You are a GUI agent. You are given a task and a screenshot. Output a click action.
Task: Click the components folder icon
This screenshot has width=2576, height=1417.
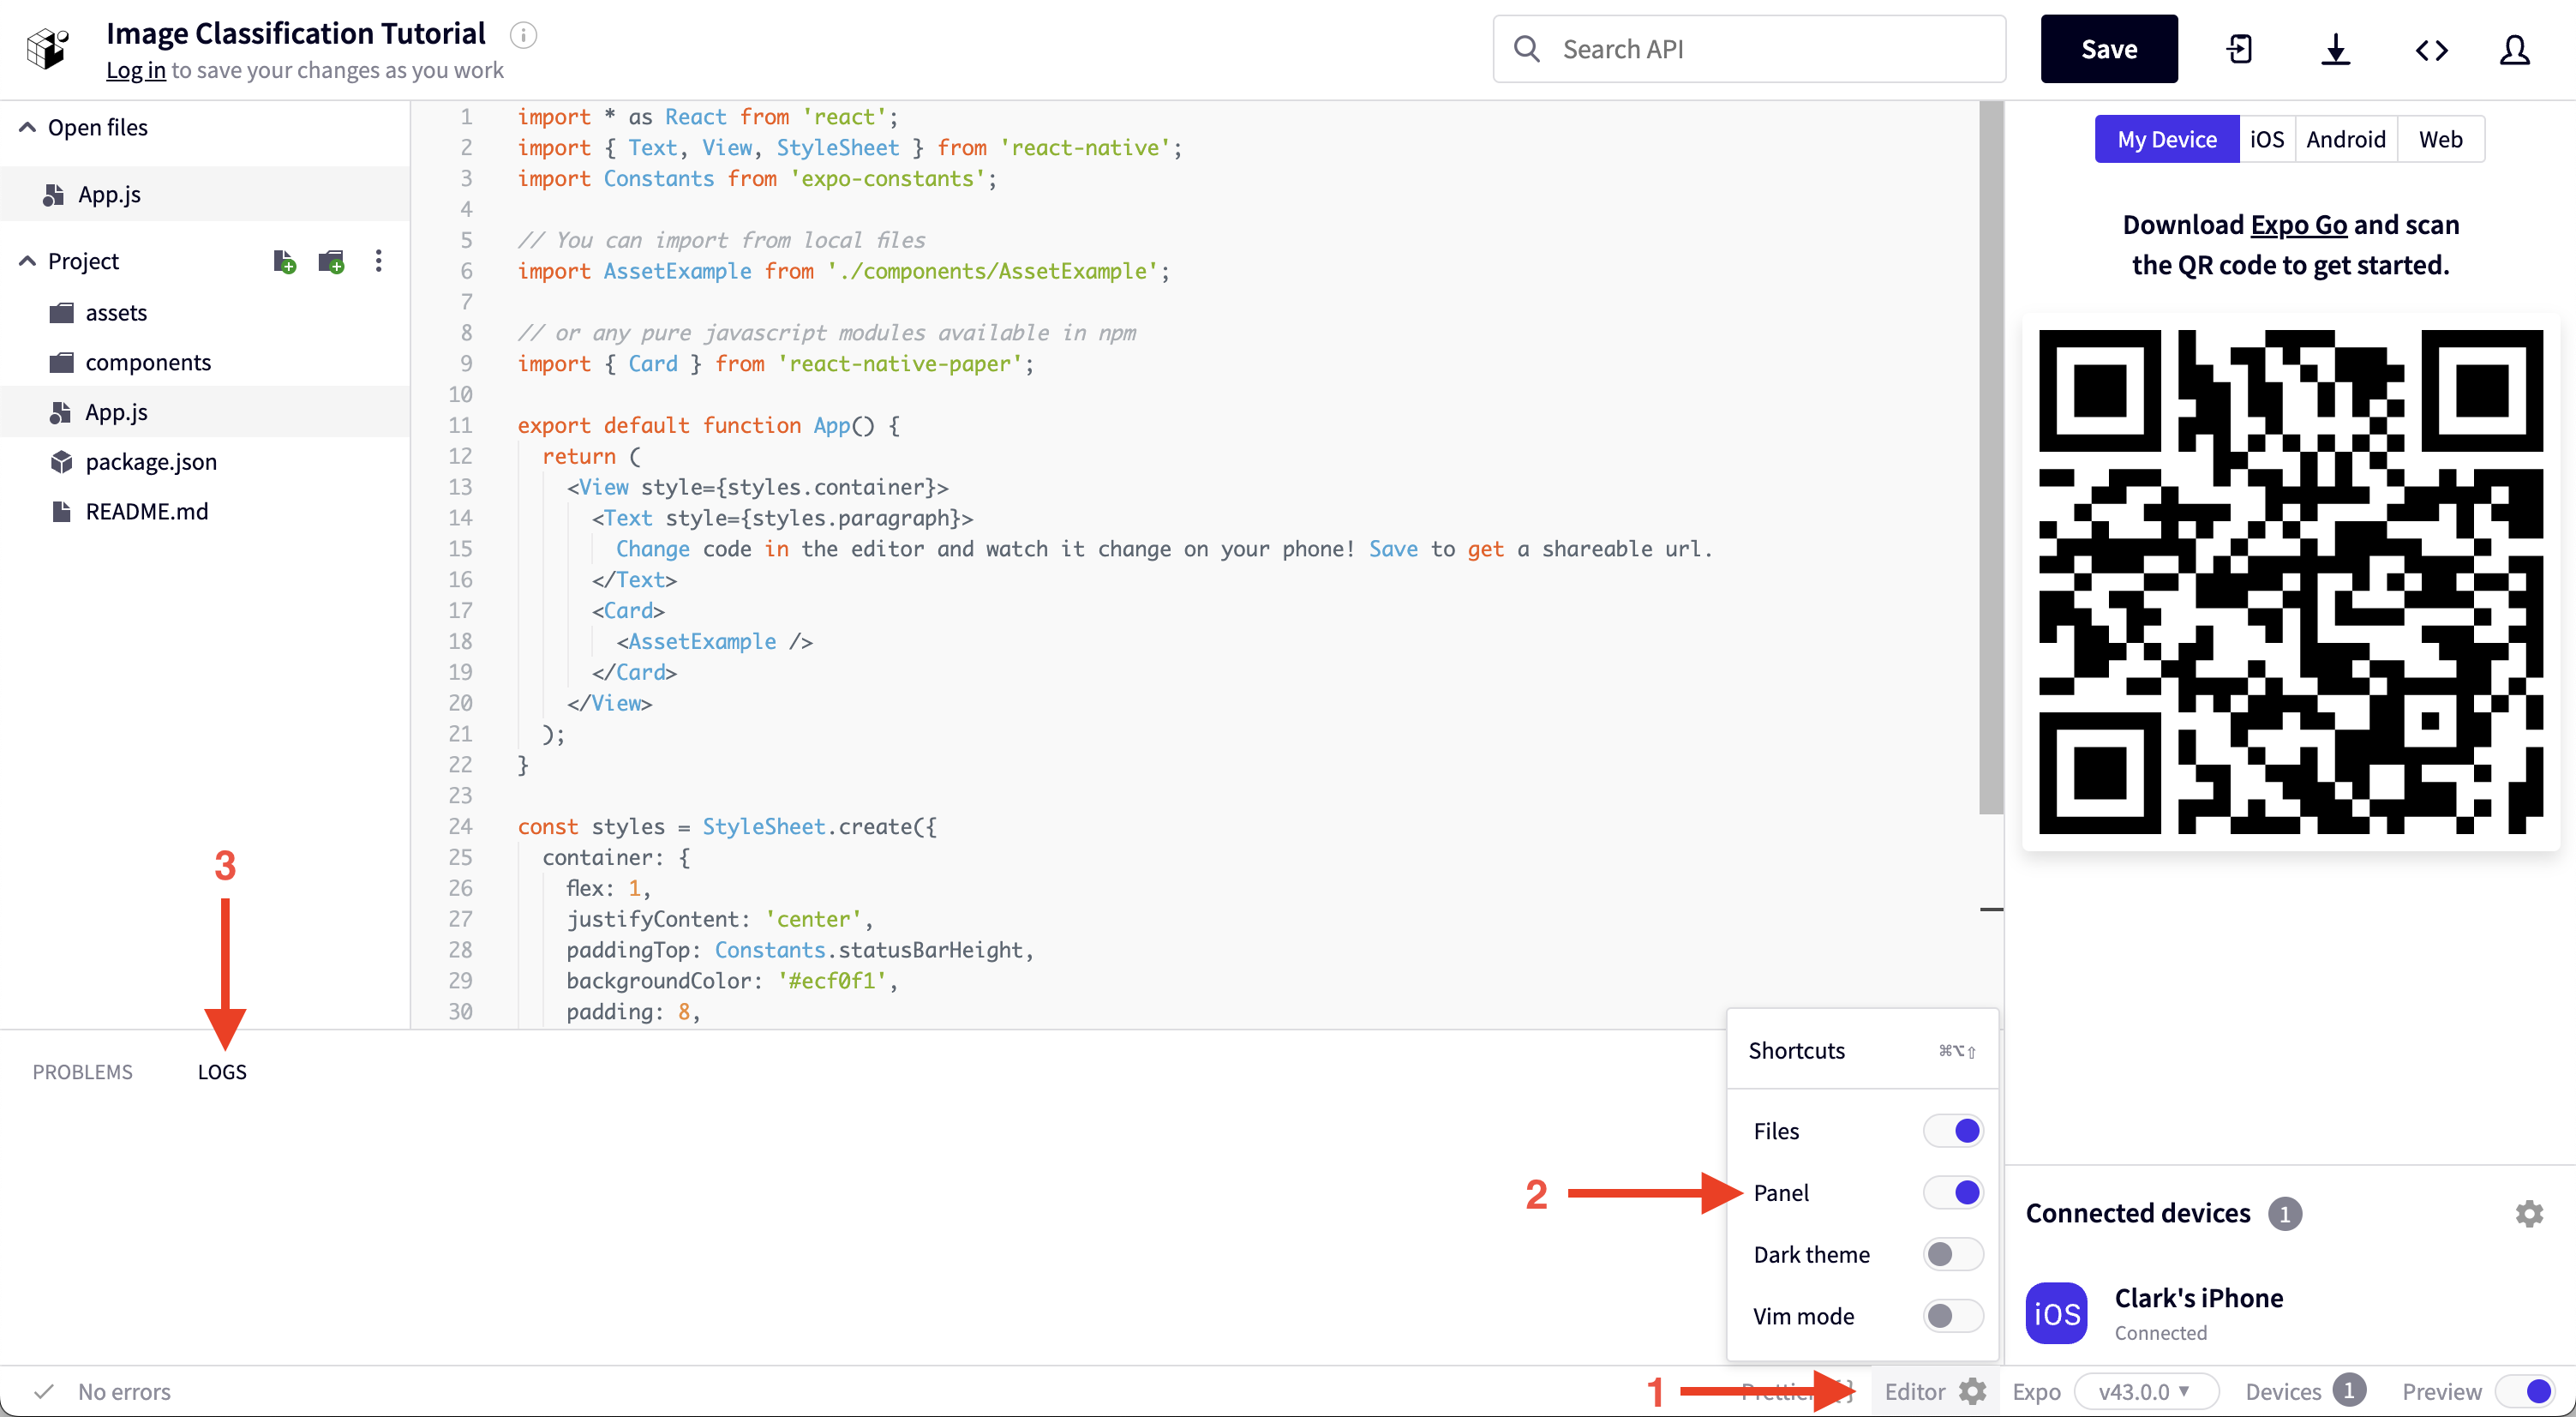tap(62, 362)
